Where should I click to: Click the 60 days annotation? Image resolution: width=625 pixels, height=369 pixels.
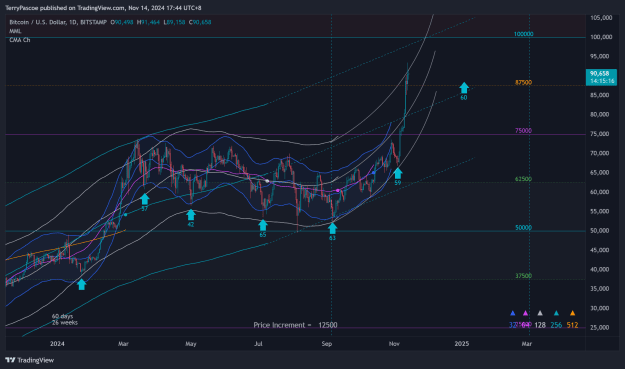pyautogui.click(x=63, y=316)
